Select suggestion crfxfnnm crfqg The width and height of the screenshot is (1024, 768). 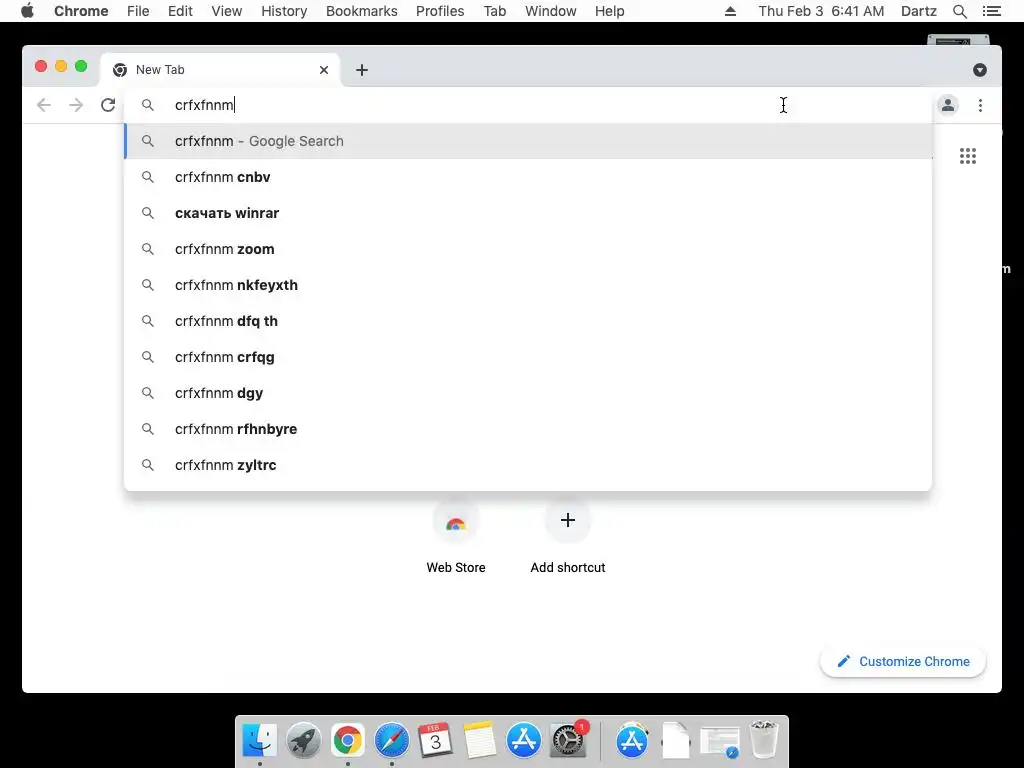click(528, 357)
